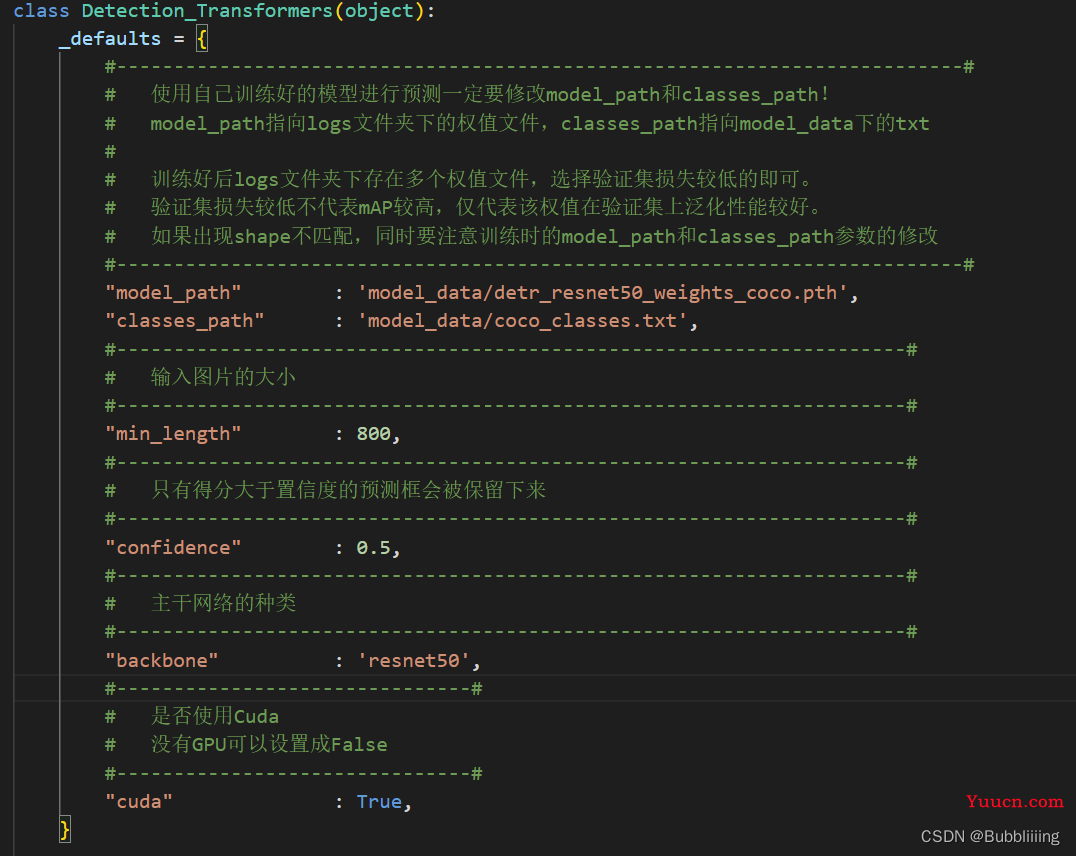Viewport: 1076px width, 856px height.
Task: Click the comment '输入图片的大小'
Action: click(x=223, y=377)
